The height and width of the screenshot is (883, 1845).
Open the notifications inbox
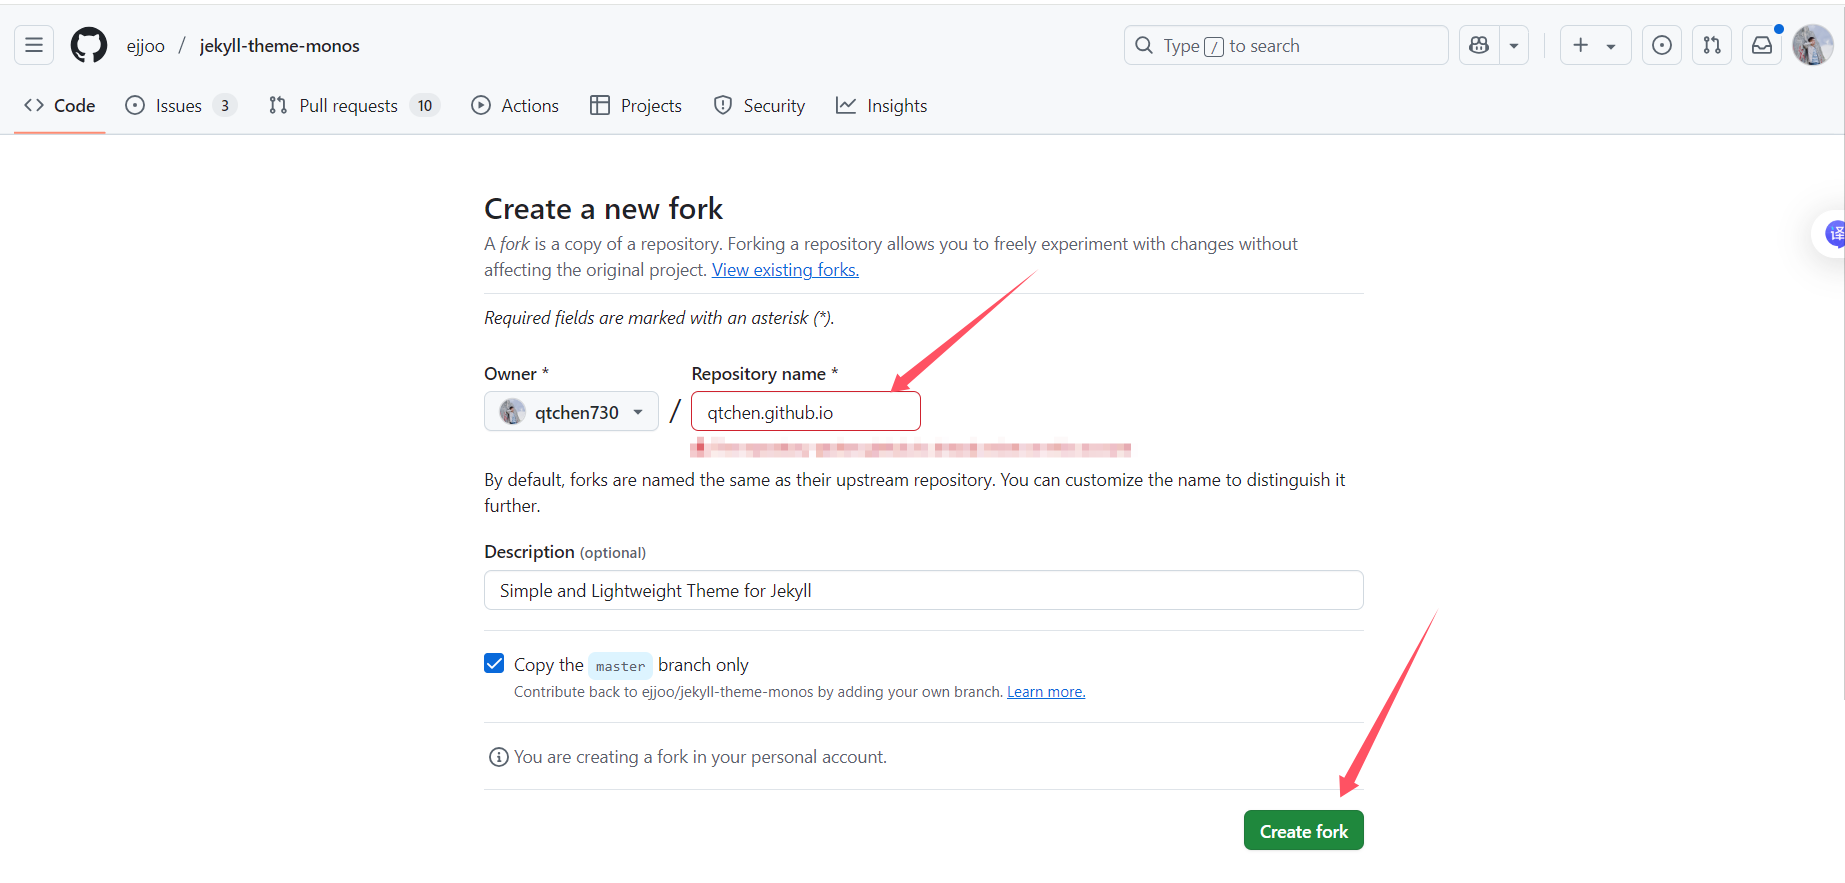coord(1762,45)
